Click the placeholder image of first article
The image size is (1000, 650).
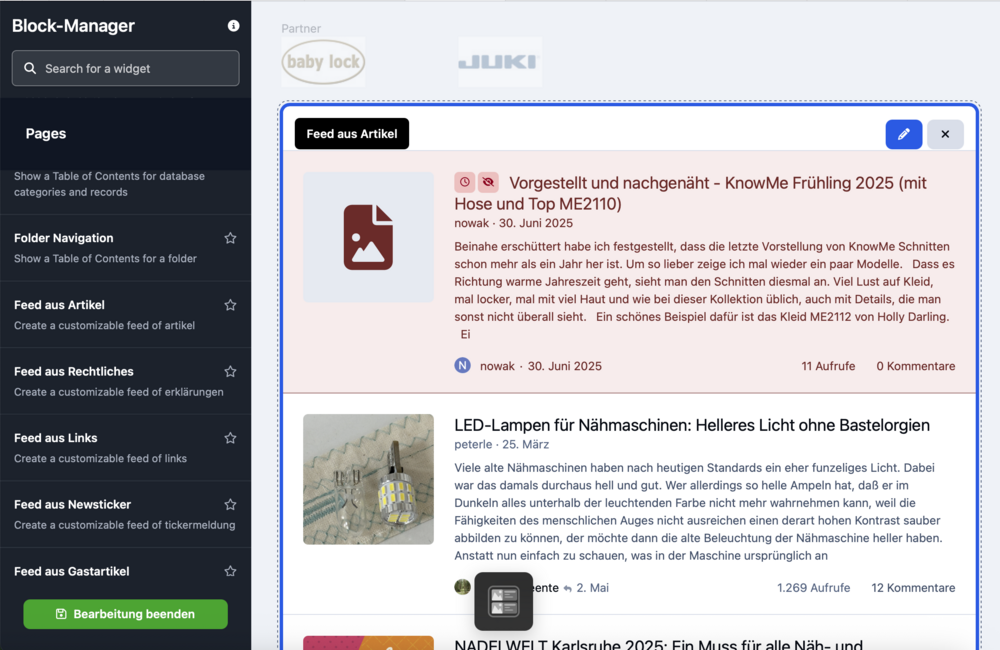[369, 237]
